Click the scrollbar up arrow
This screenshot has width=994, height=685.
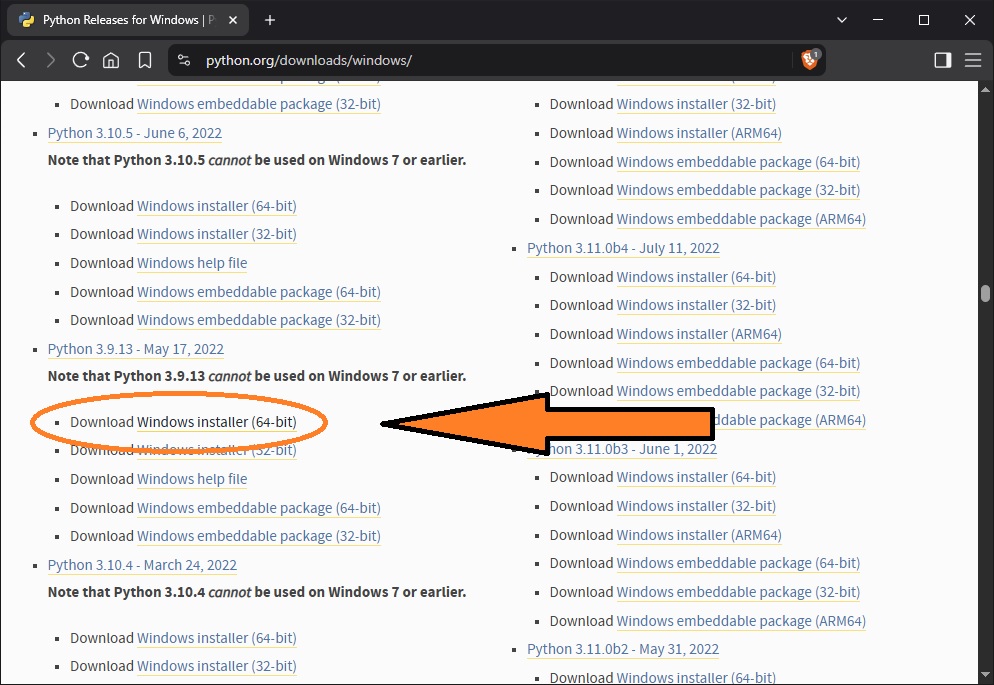pos(985,89)
